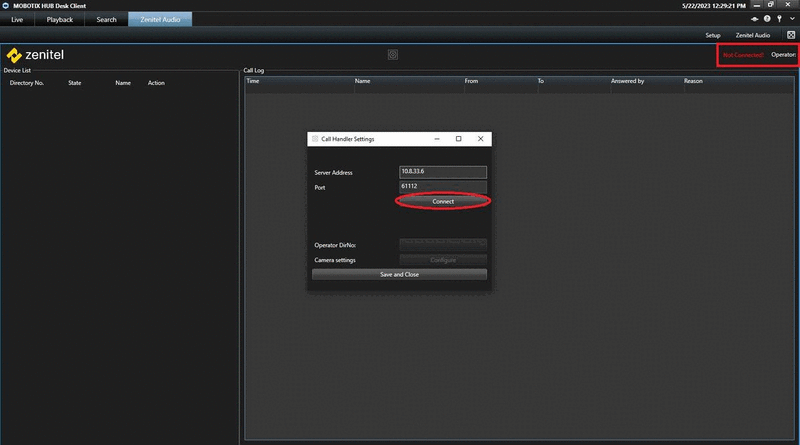Open the Zenitel Audio toolbar dropdown
This screenshot has width=800, height=445.
click(752, 35)
